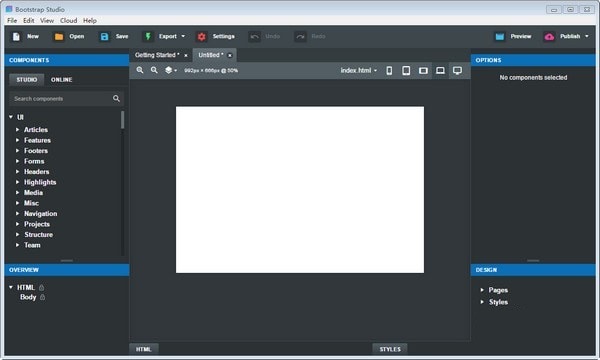Switch to desktop monitor preview size
600x360 pixels.
pos(457,70)
